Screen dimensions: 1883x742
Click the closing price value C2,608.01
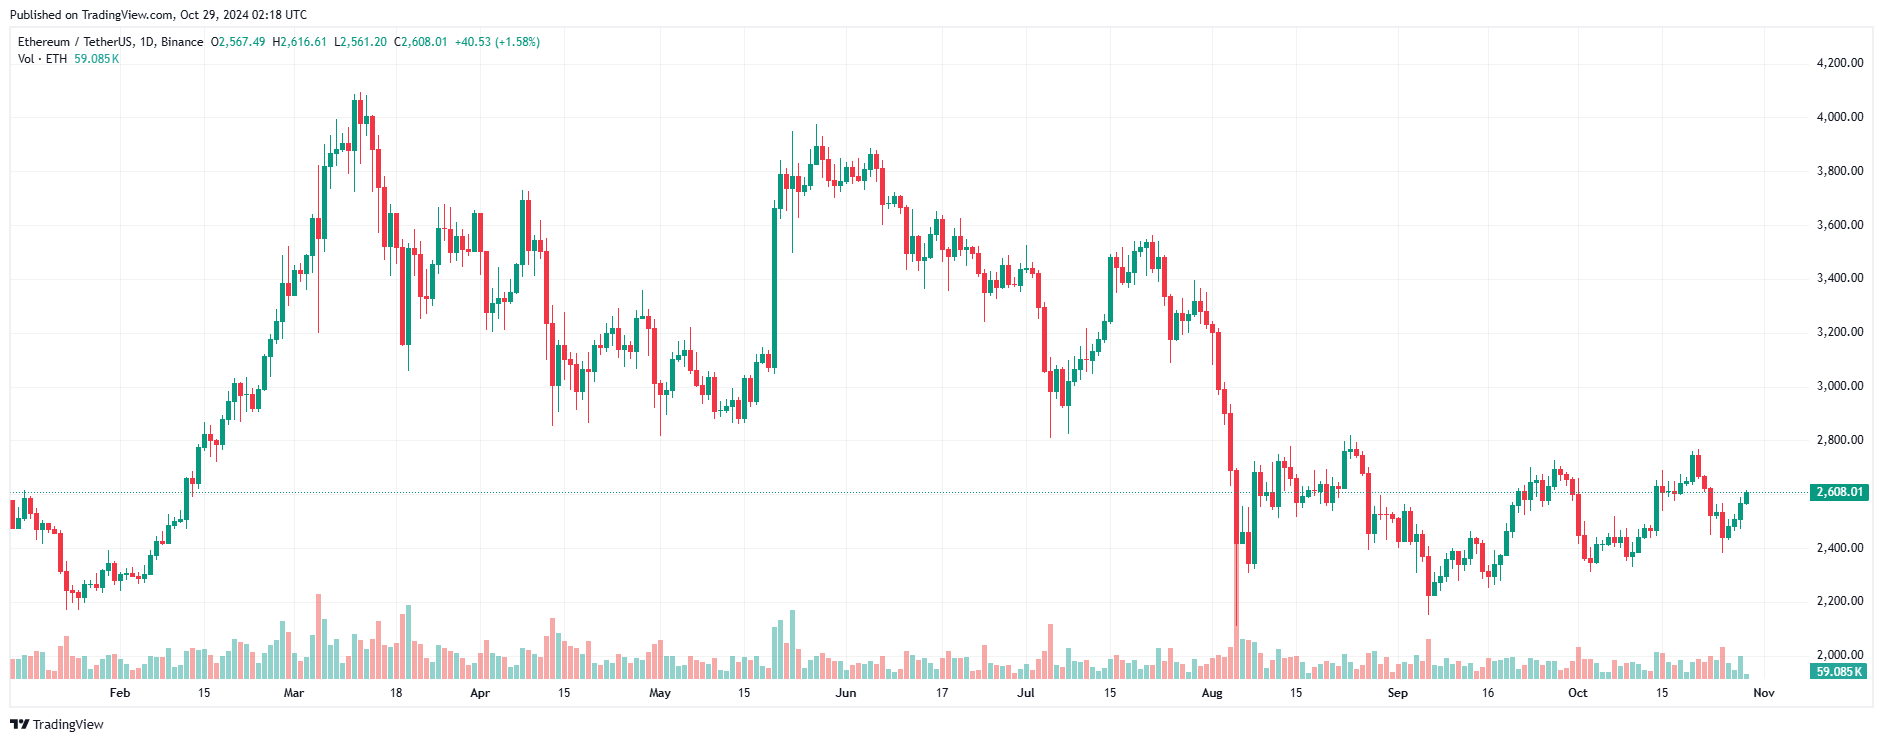(421, 42)
